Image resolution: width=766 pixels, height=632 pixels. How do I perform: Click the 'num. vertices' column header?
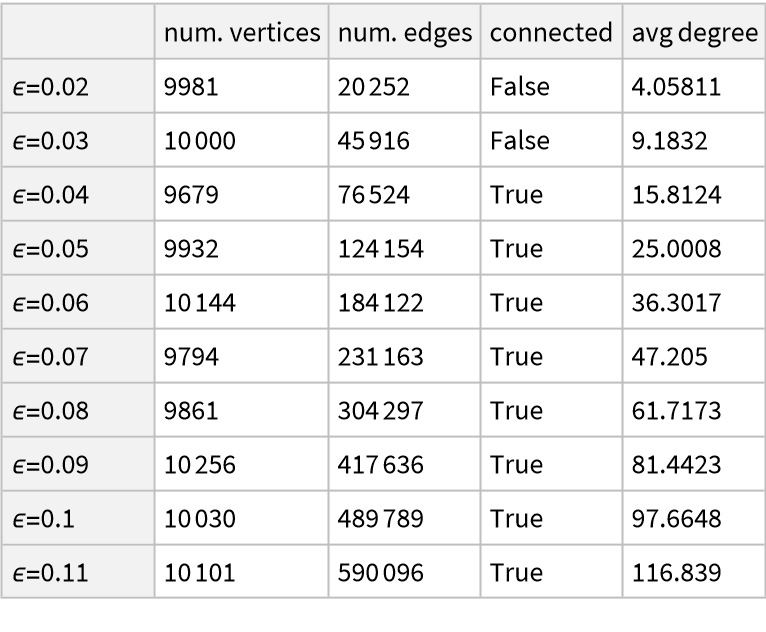coord(240,33)
